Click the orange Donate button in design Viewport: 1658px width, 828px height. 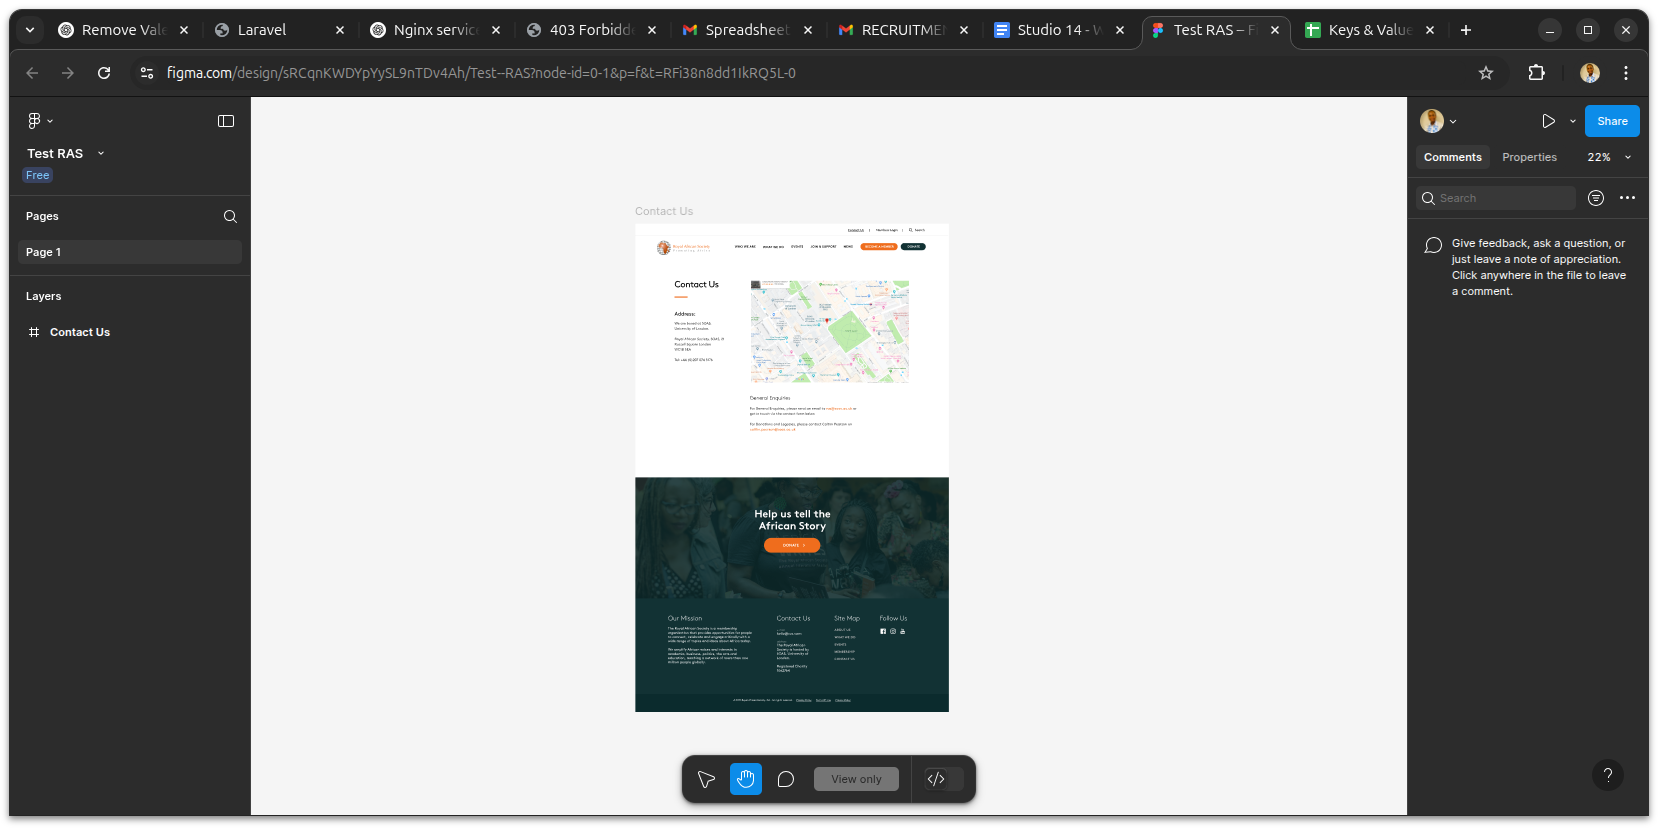coord(792,545)
